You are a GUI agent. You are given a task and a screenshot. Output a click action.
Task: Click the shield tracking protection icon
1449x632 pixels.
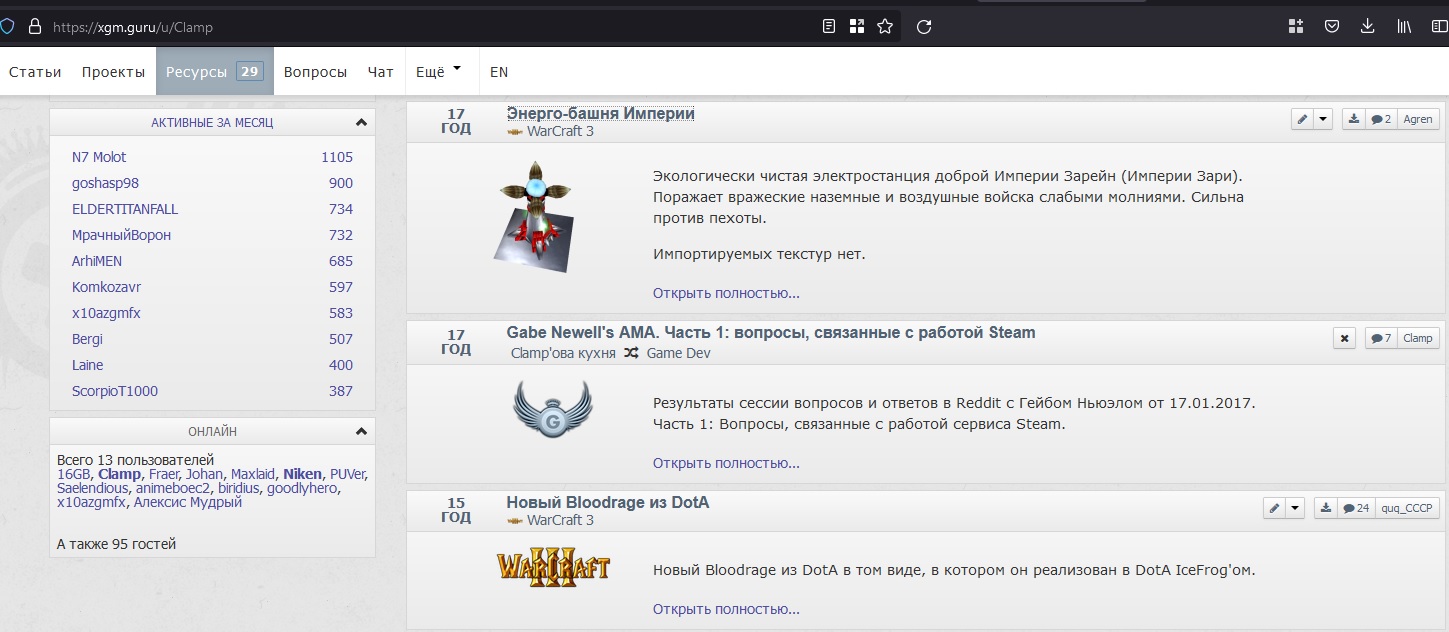[7, 27]
